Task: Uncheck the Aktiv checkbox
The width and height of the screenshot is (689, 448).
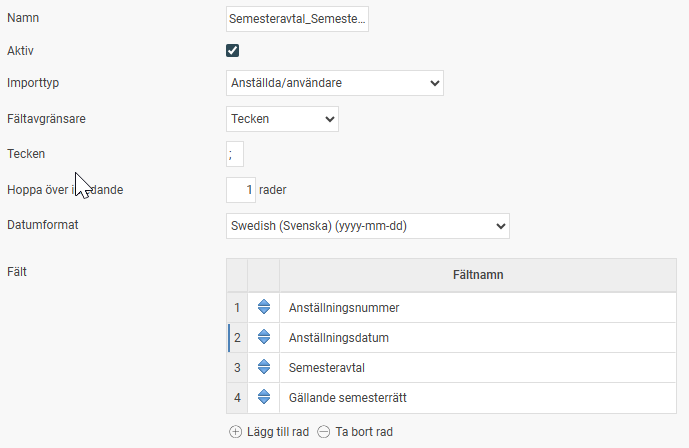Action: click(x=232, y=51)
